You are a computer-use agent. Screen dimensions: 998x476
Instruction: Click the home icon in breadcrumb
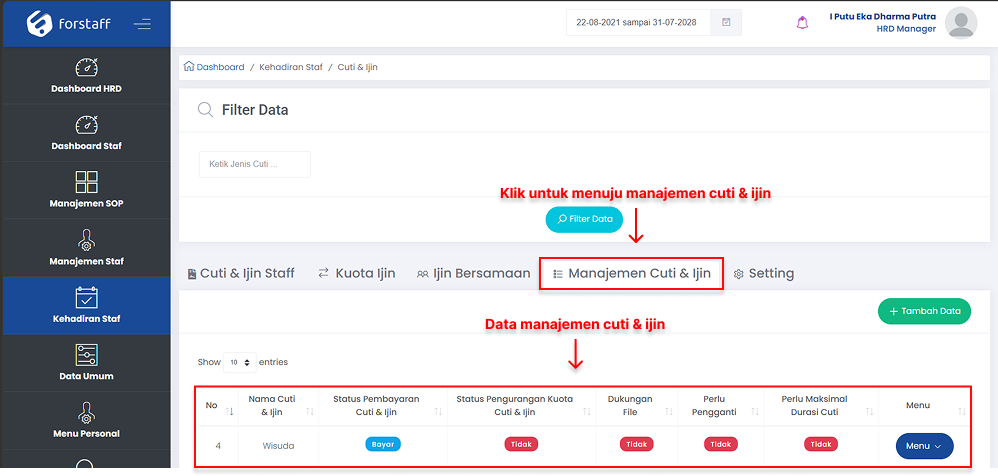point(189,66)
